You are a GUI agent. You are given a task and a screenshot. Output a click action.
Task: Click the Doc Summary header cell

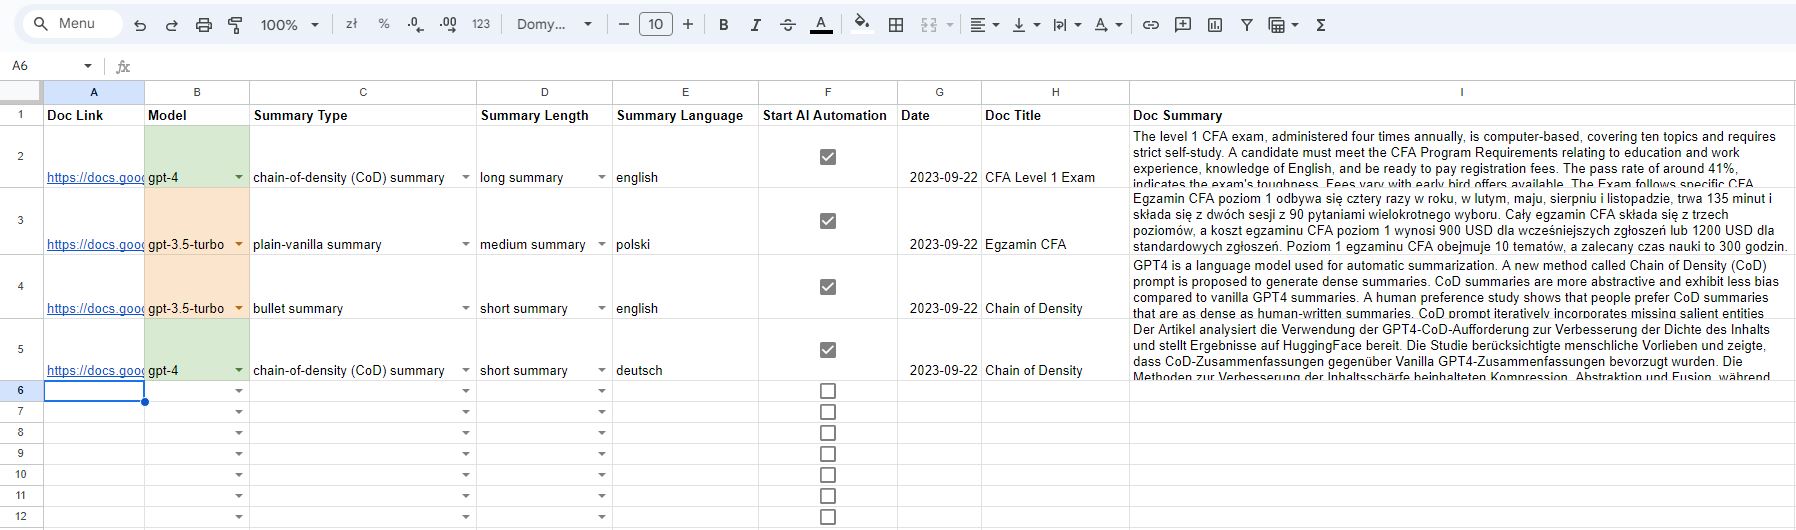tap(1462, 115)
